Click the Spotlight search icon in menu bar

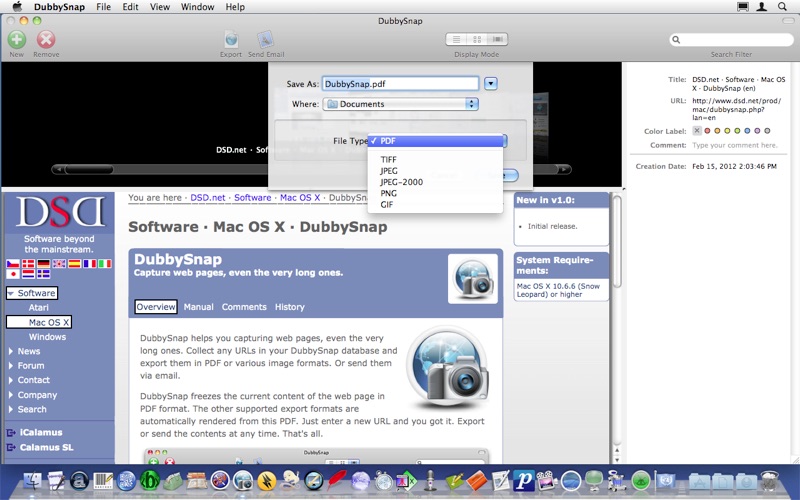coord(782,7)
